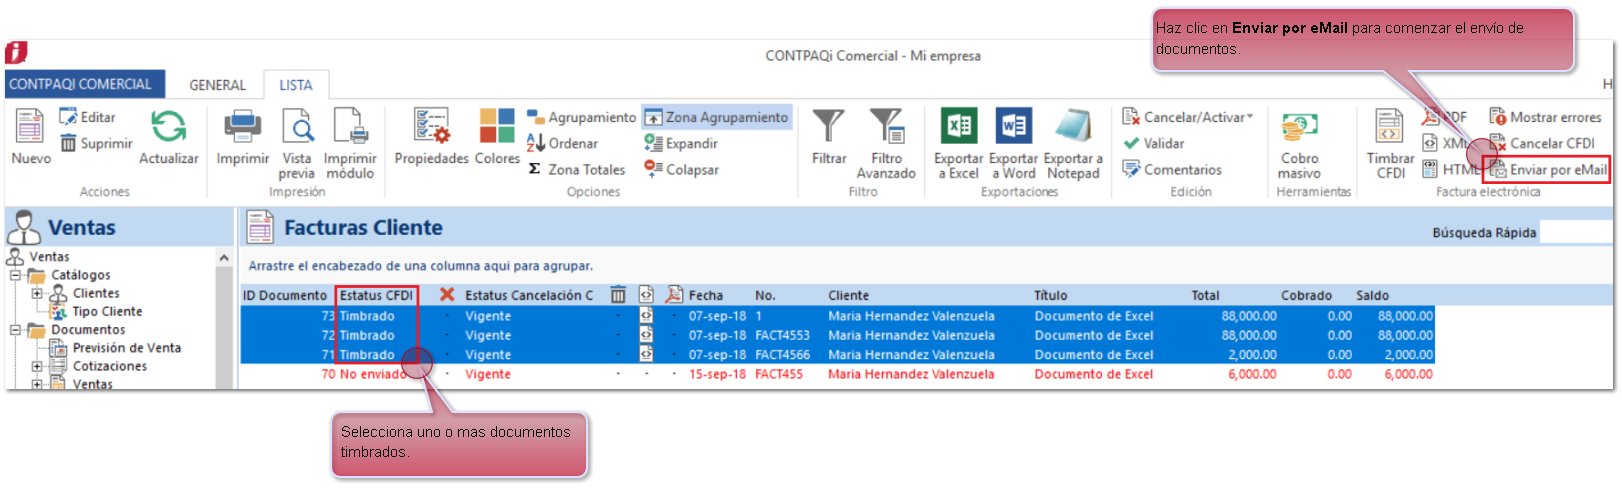This screenshot has width=1622, height=489.
Task: Click the Agrupamiento option
Action: click(x=581, y=117)
